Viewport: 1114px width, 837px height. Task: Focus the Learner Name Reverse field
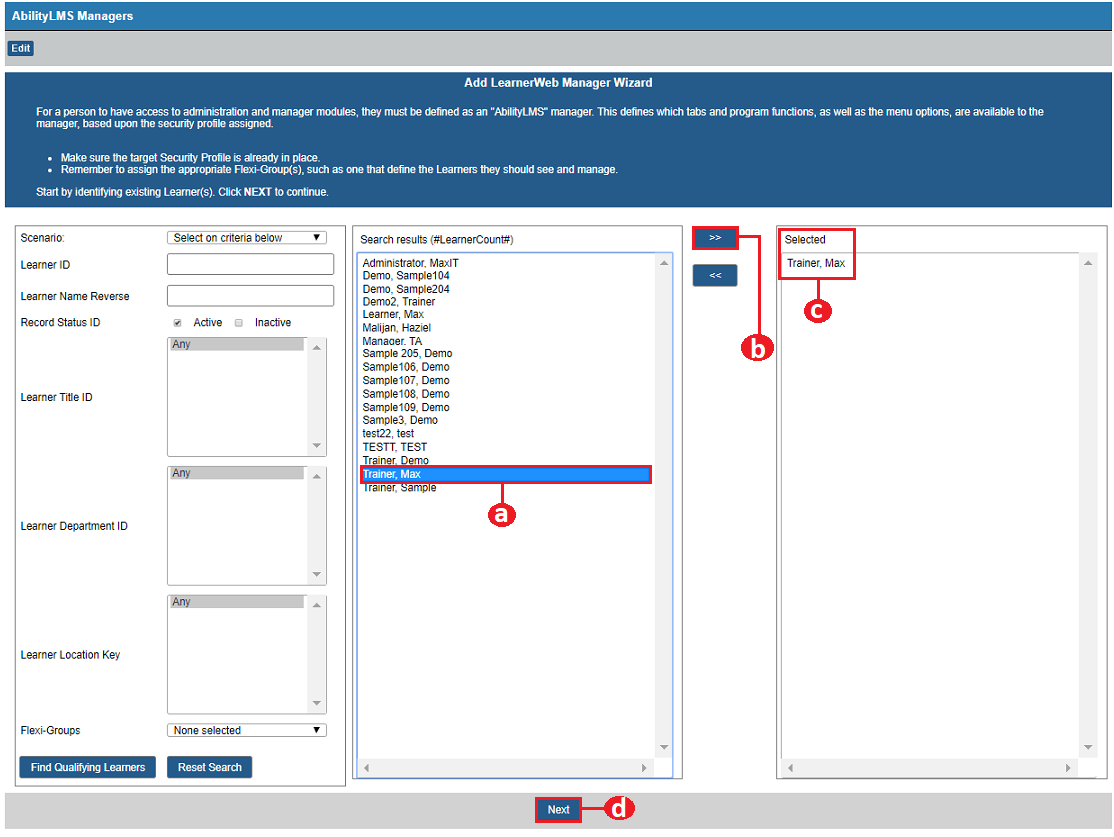[x=250, y=296]
